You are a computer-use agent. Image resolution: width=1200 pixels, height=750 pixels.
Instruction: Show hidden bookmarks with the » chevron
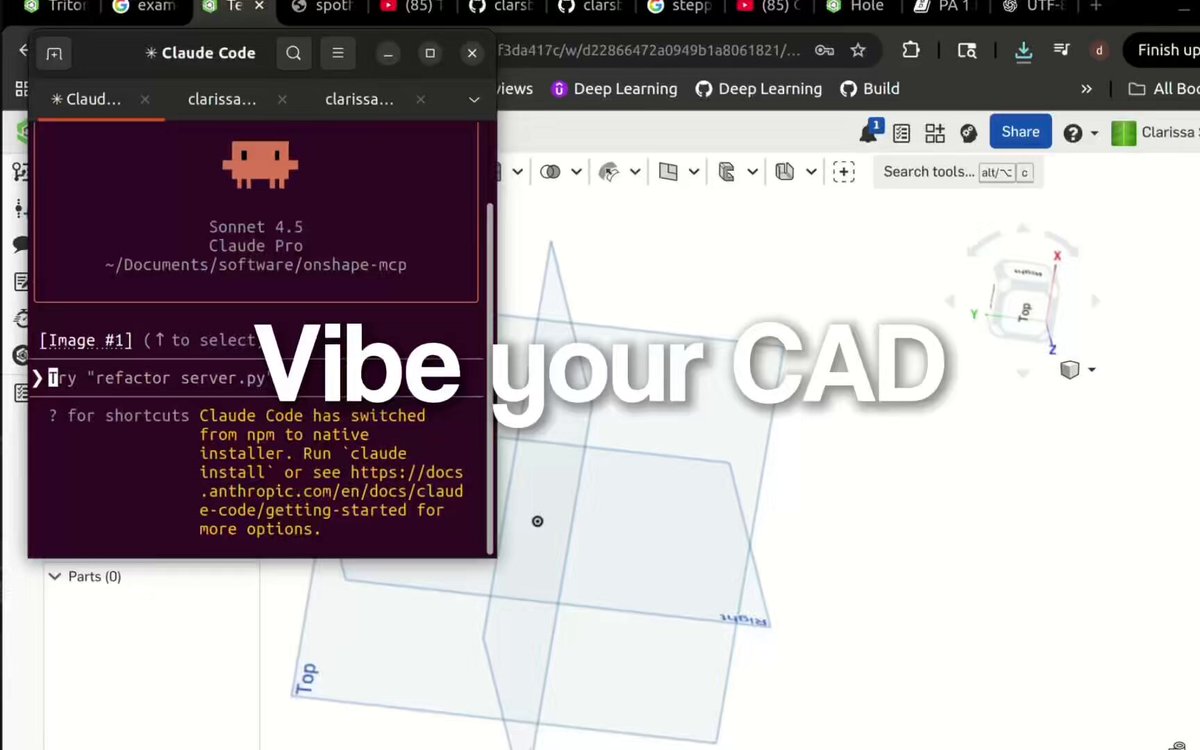(1087, 89)
